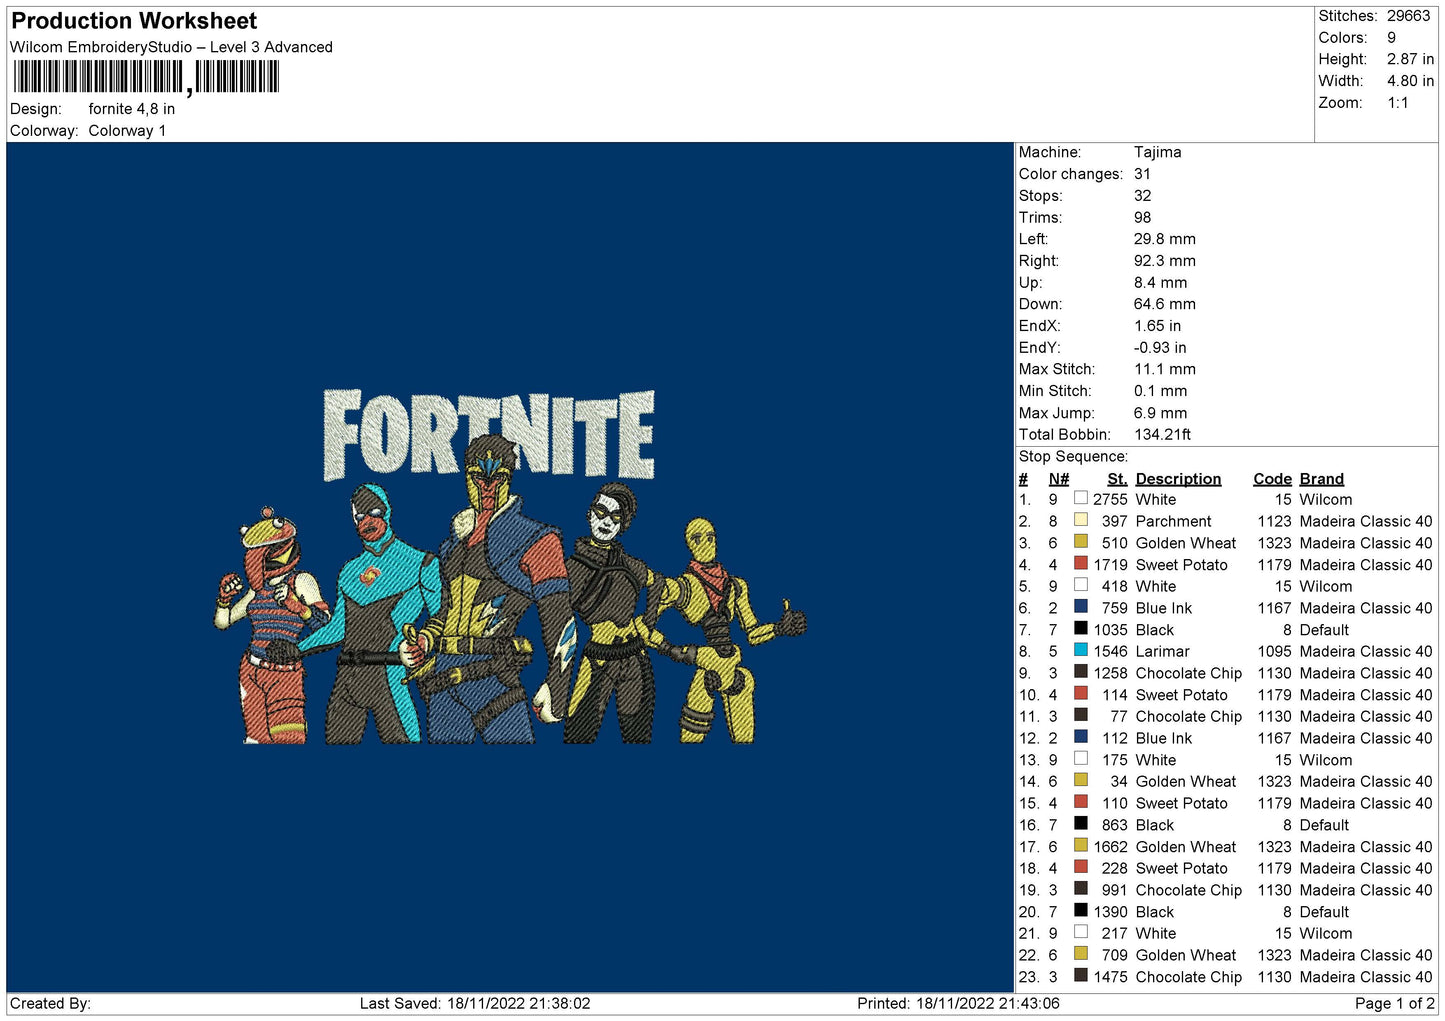Viewport: 1445px width, 1021px height.
Task: Click the Black swatch in row 20
Action: [x=1080, y=910]
